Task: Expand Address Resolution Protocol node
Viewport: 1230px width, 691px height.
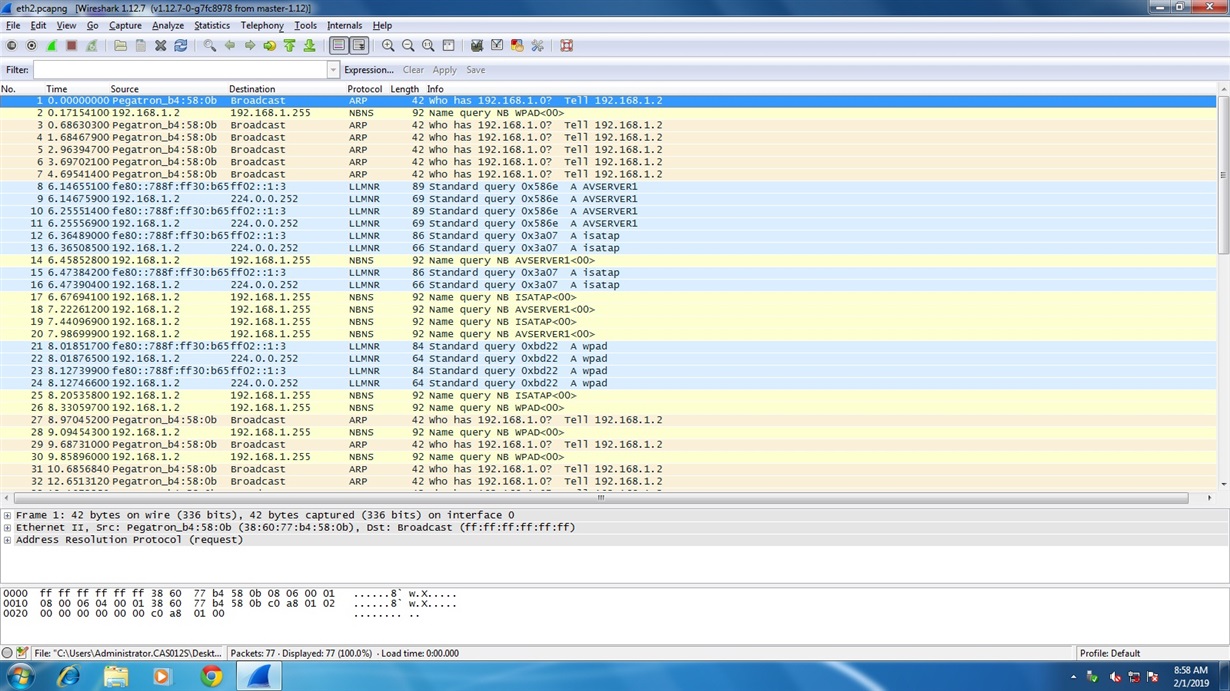Action: point(7,540)
